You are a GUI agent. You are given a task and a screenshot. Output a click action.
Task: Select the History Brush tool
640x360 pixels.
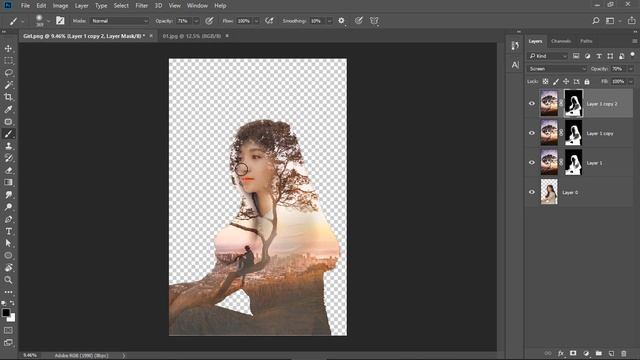click(x=8, y=158)
